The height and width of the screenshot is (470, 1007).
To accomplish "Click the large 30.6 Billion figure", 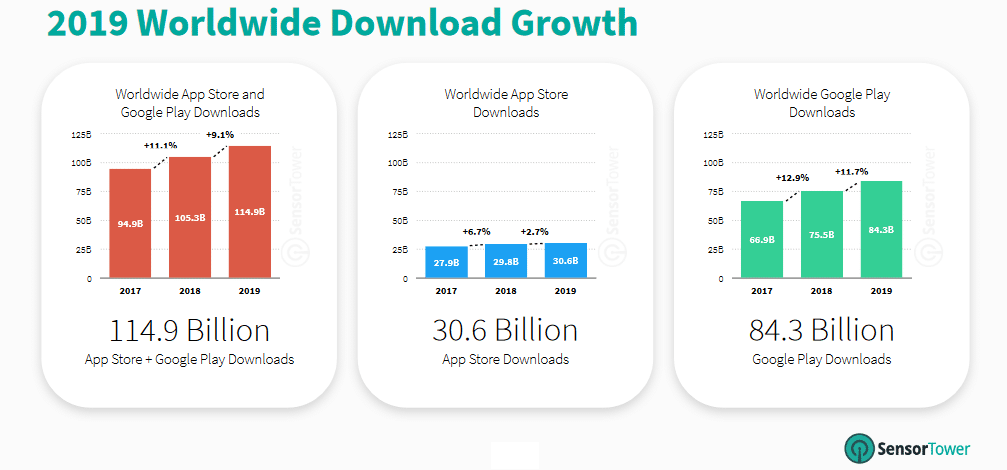I will [505, 330].
